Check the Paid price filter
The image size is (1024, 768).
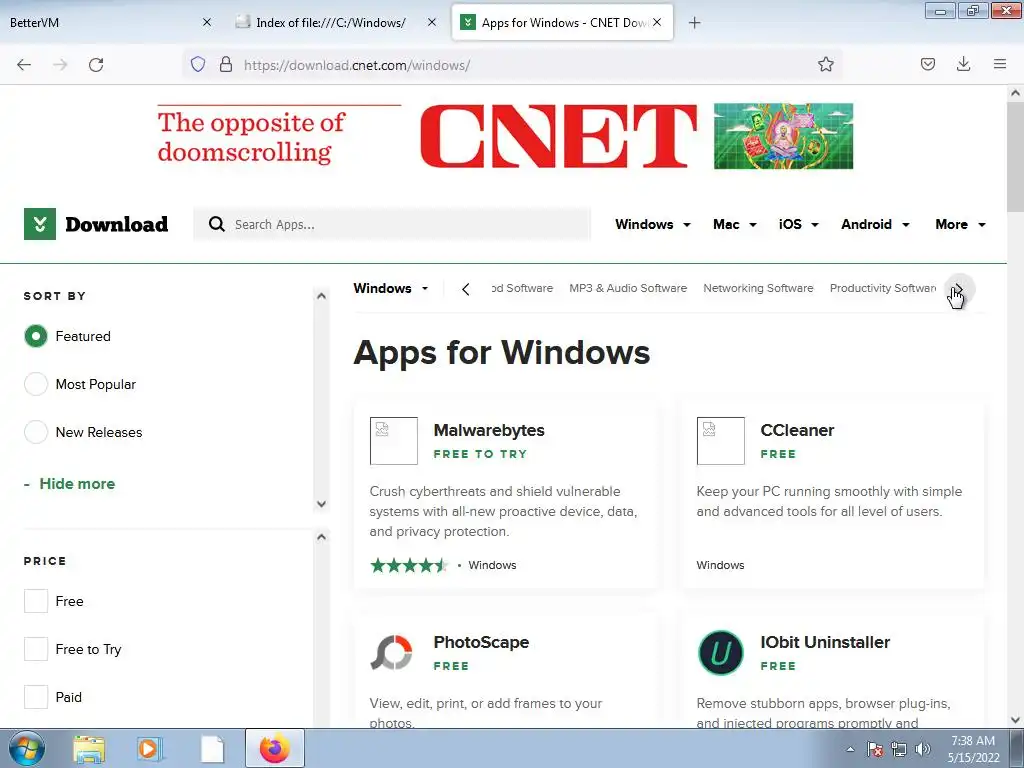pos(36,697)
